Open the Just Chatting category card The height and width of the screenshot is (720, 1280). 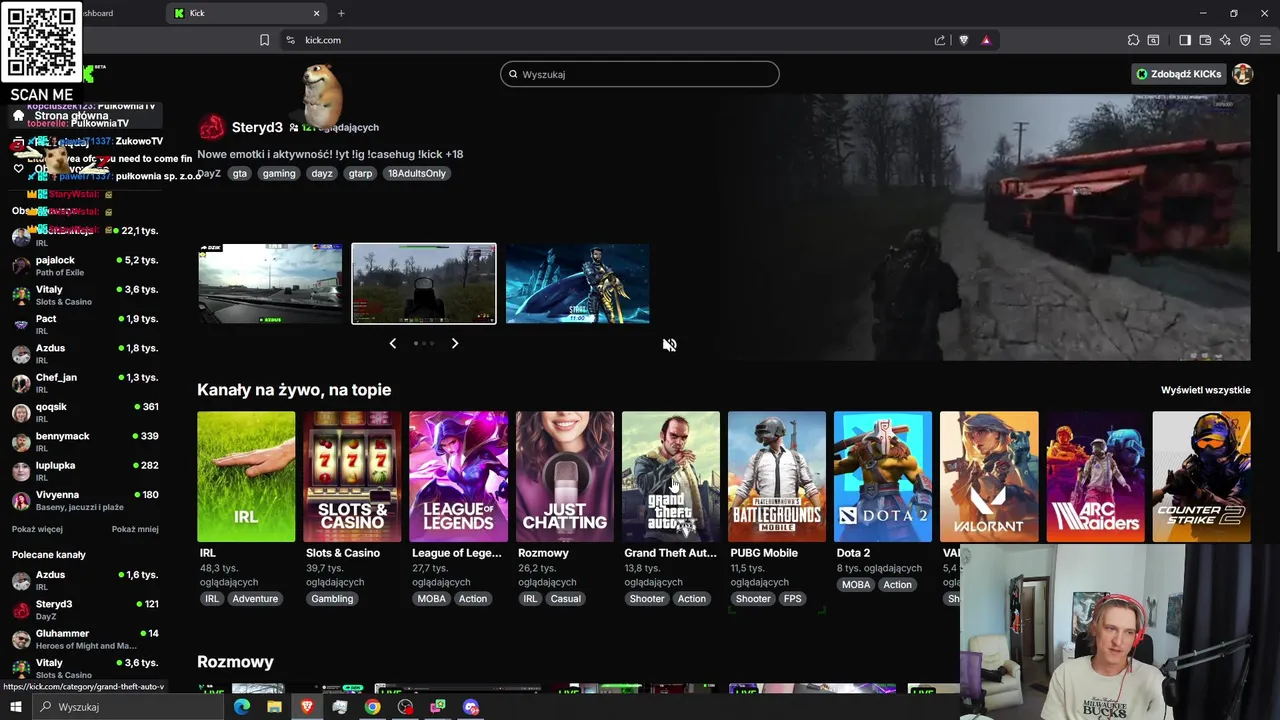pyautogui.click(x=564, y=477)
